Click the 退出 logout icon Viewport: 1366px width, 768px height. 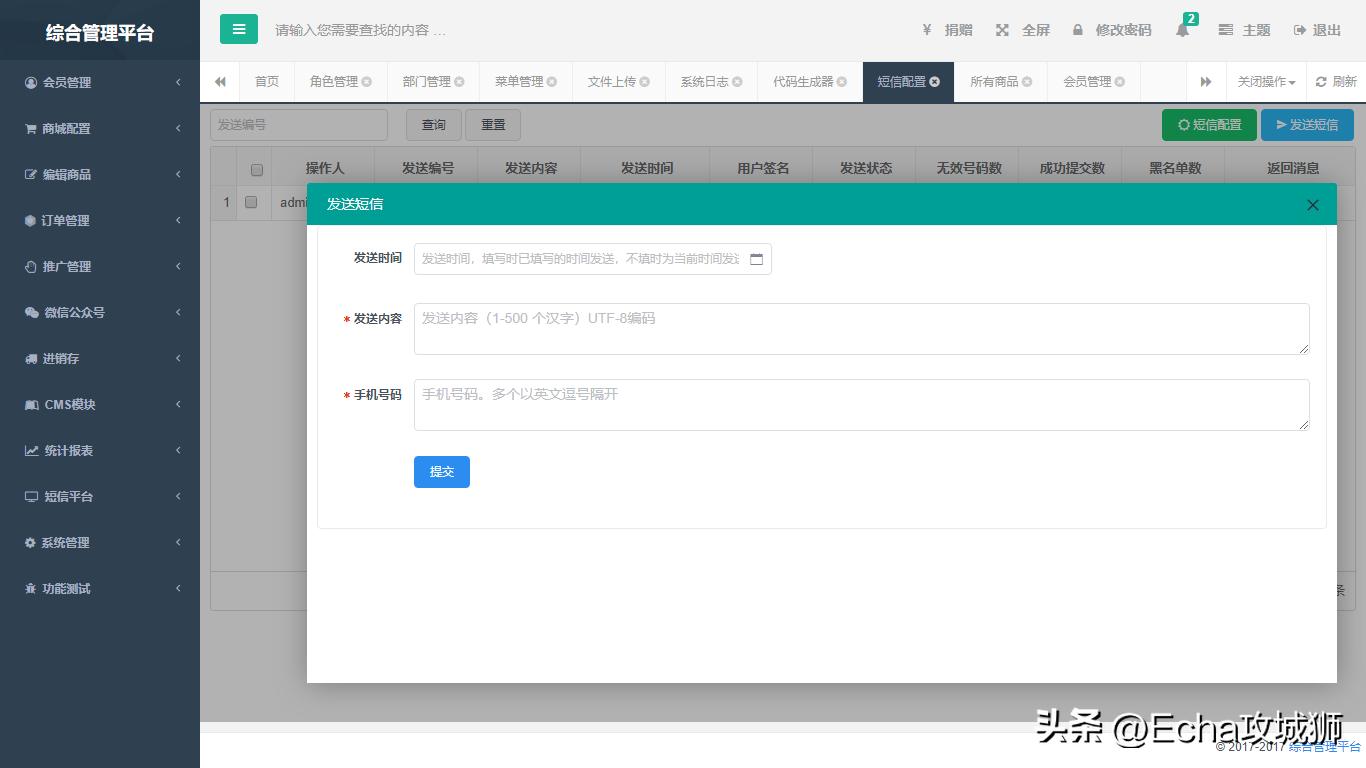point(1298,29)
